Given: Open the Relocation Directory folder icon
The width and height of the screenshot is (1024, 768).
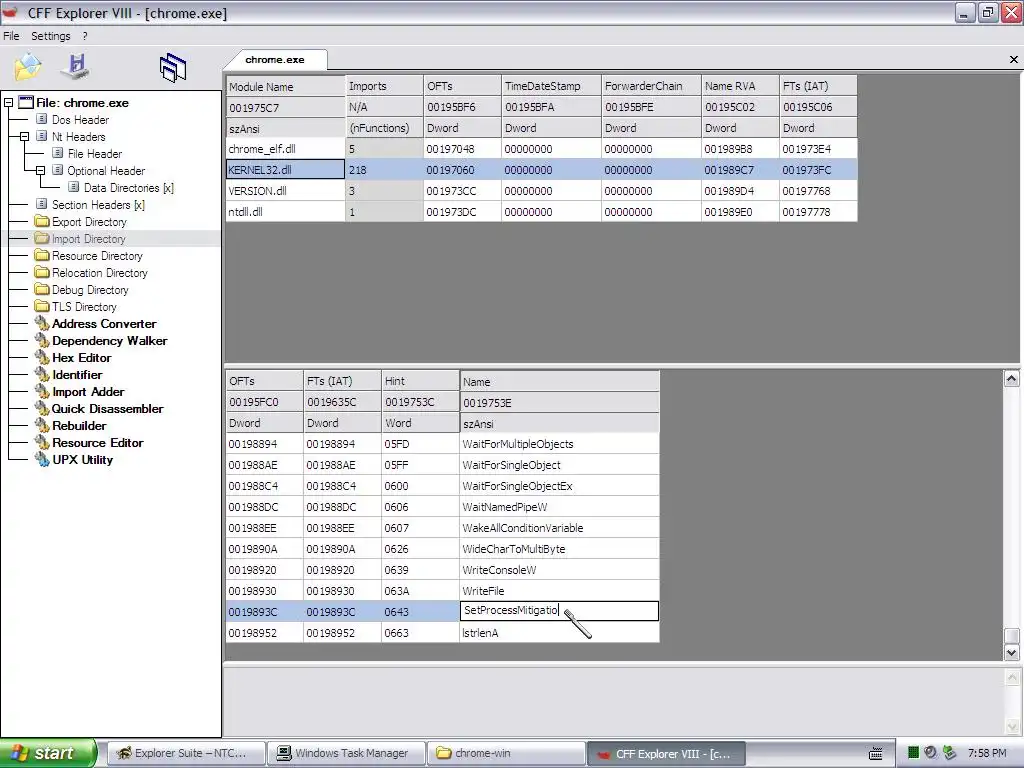Looking at the screenshot, I should coord(42,272).
